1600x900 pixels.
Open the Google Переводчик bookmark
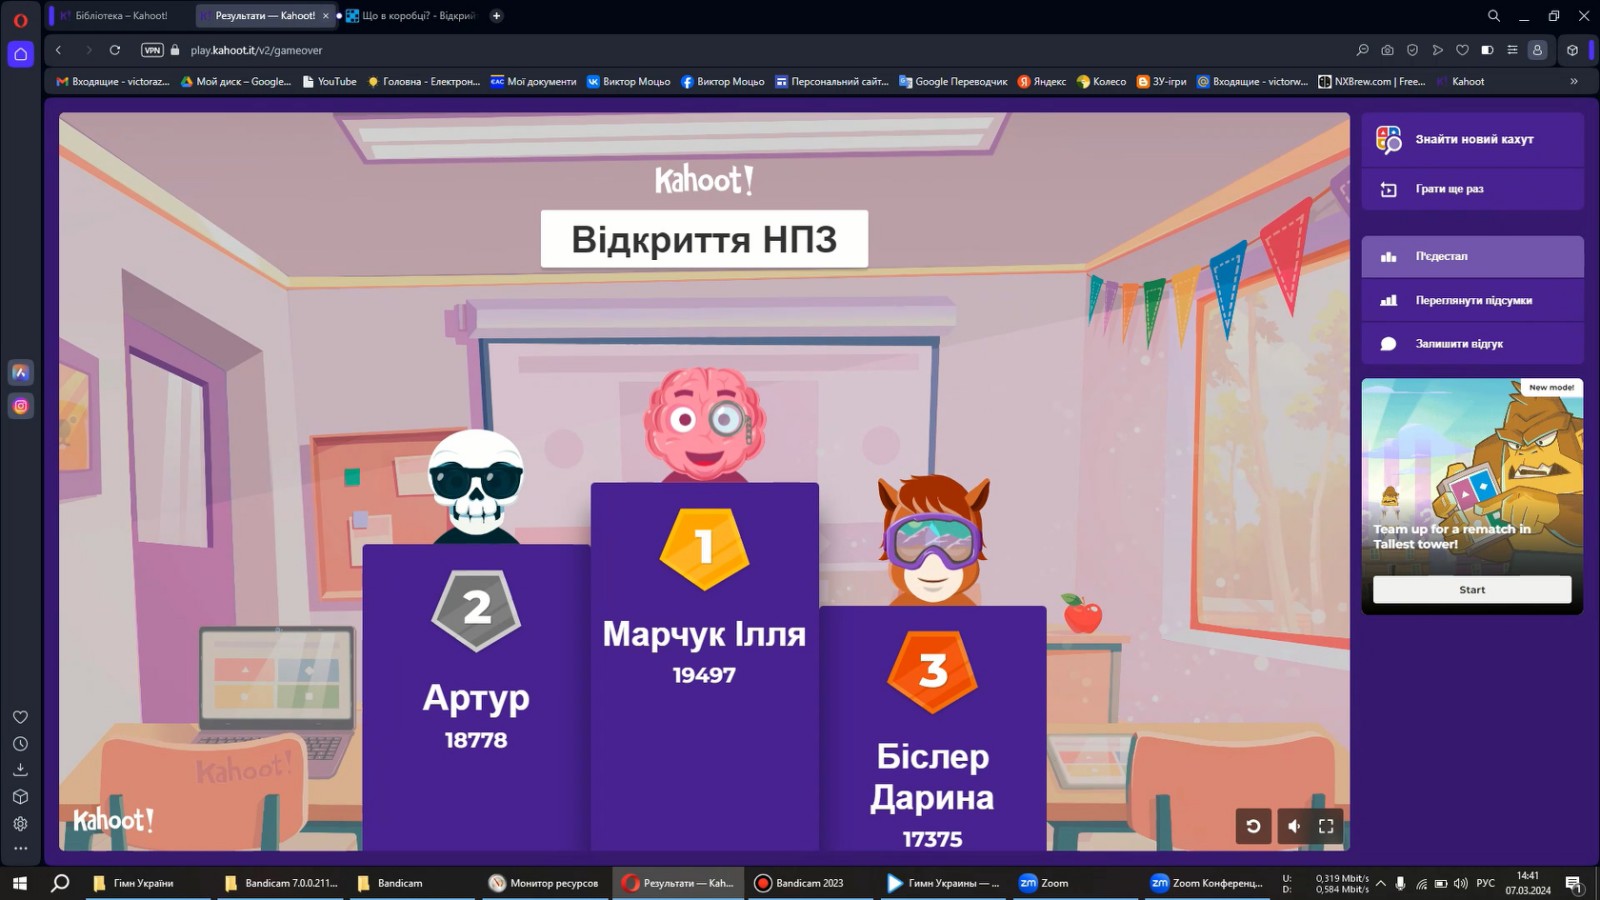coord(953,82)
